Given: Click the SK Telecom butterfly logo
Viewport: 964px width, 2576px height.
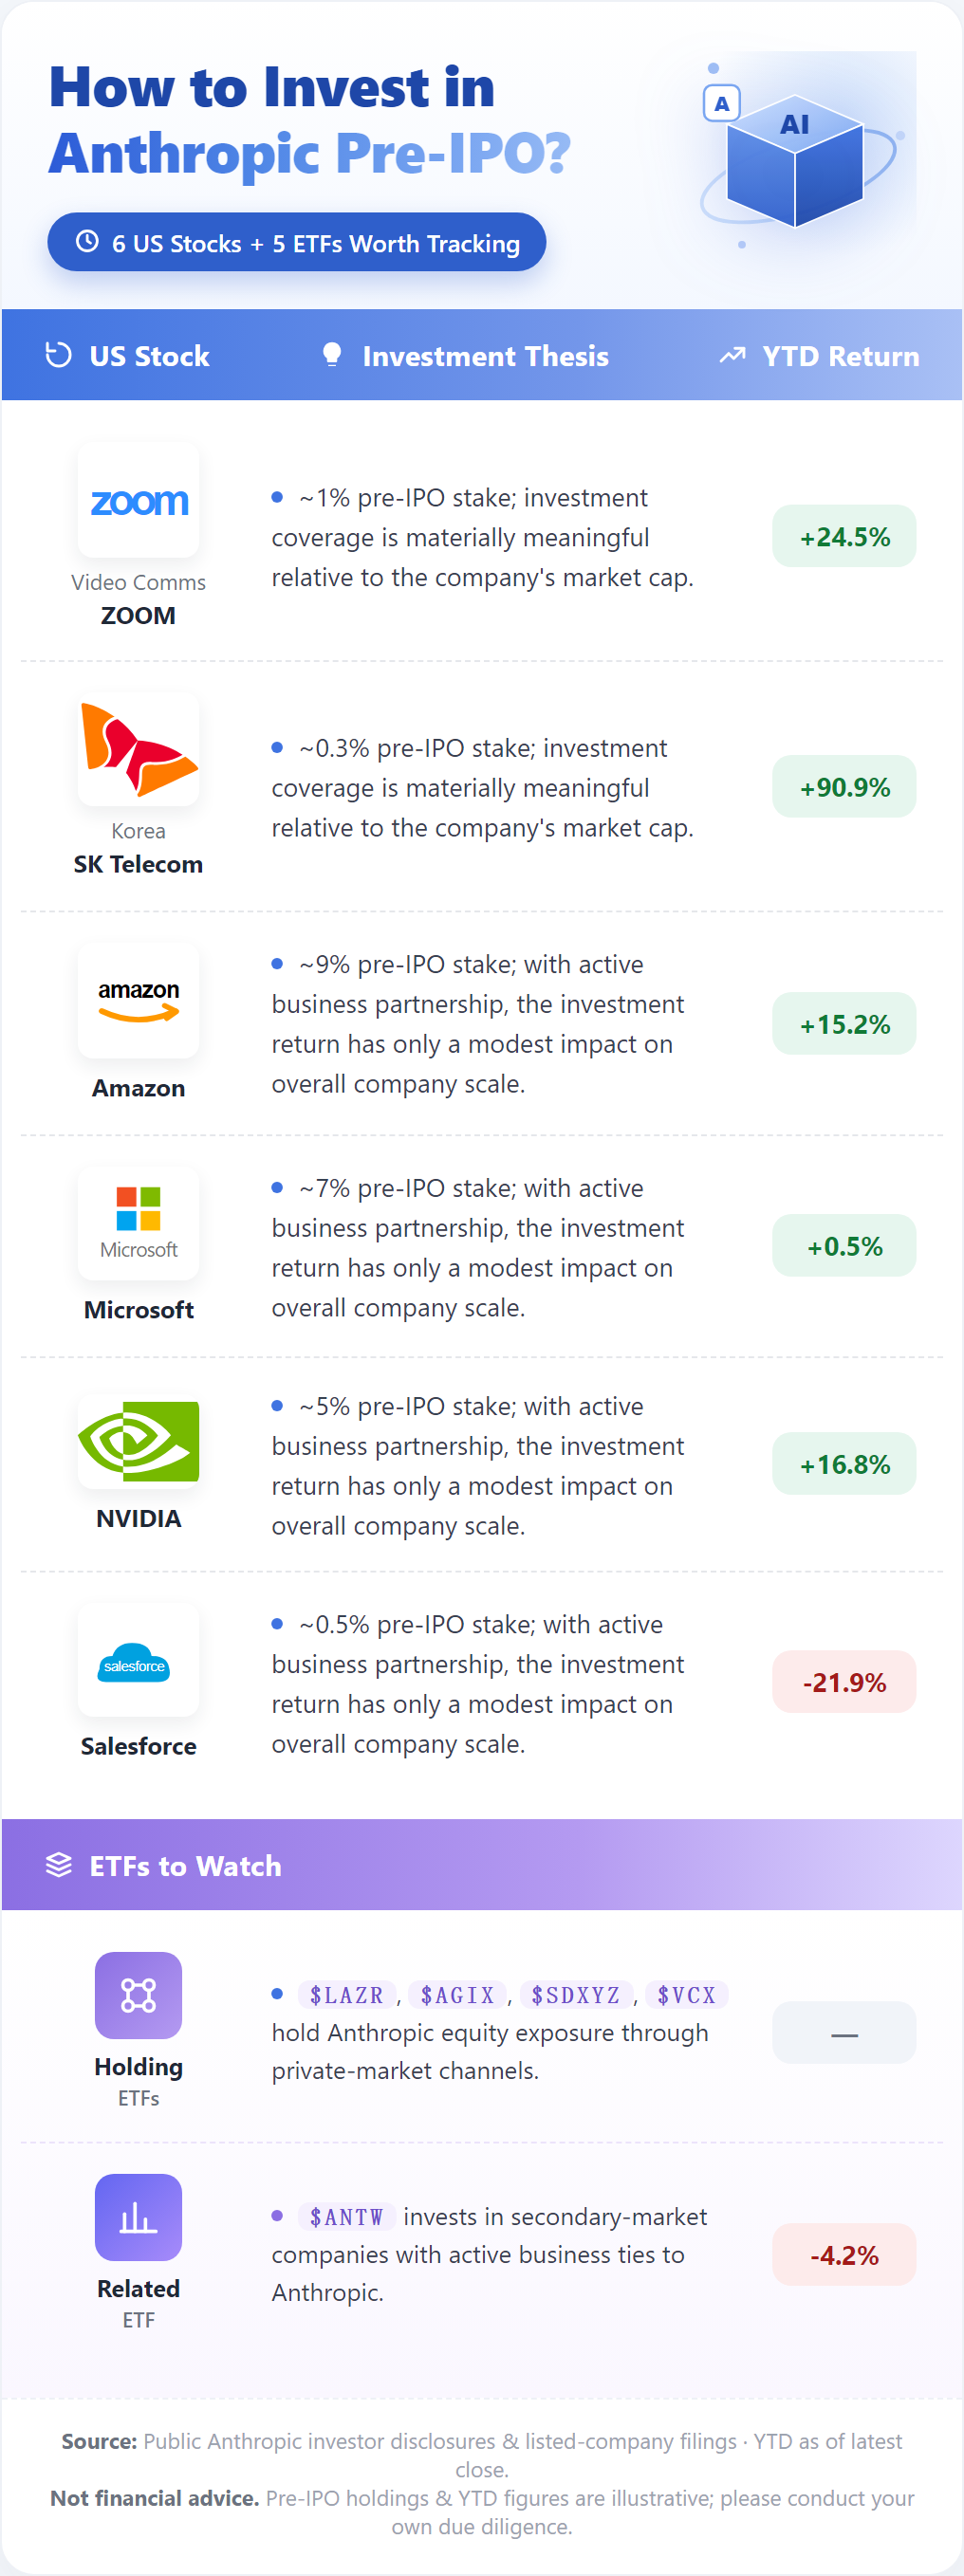Looking at the screenshot, I should coord(139,750).
